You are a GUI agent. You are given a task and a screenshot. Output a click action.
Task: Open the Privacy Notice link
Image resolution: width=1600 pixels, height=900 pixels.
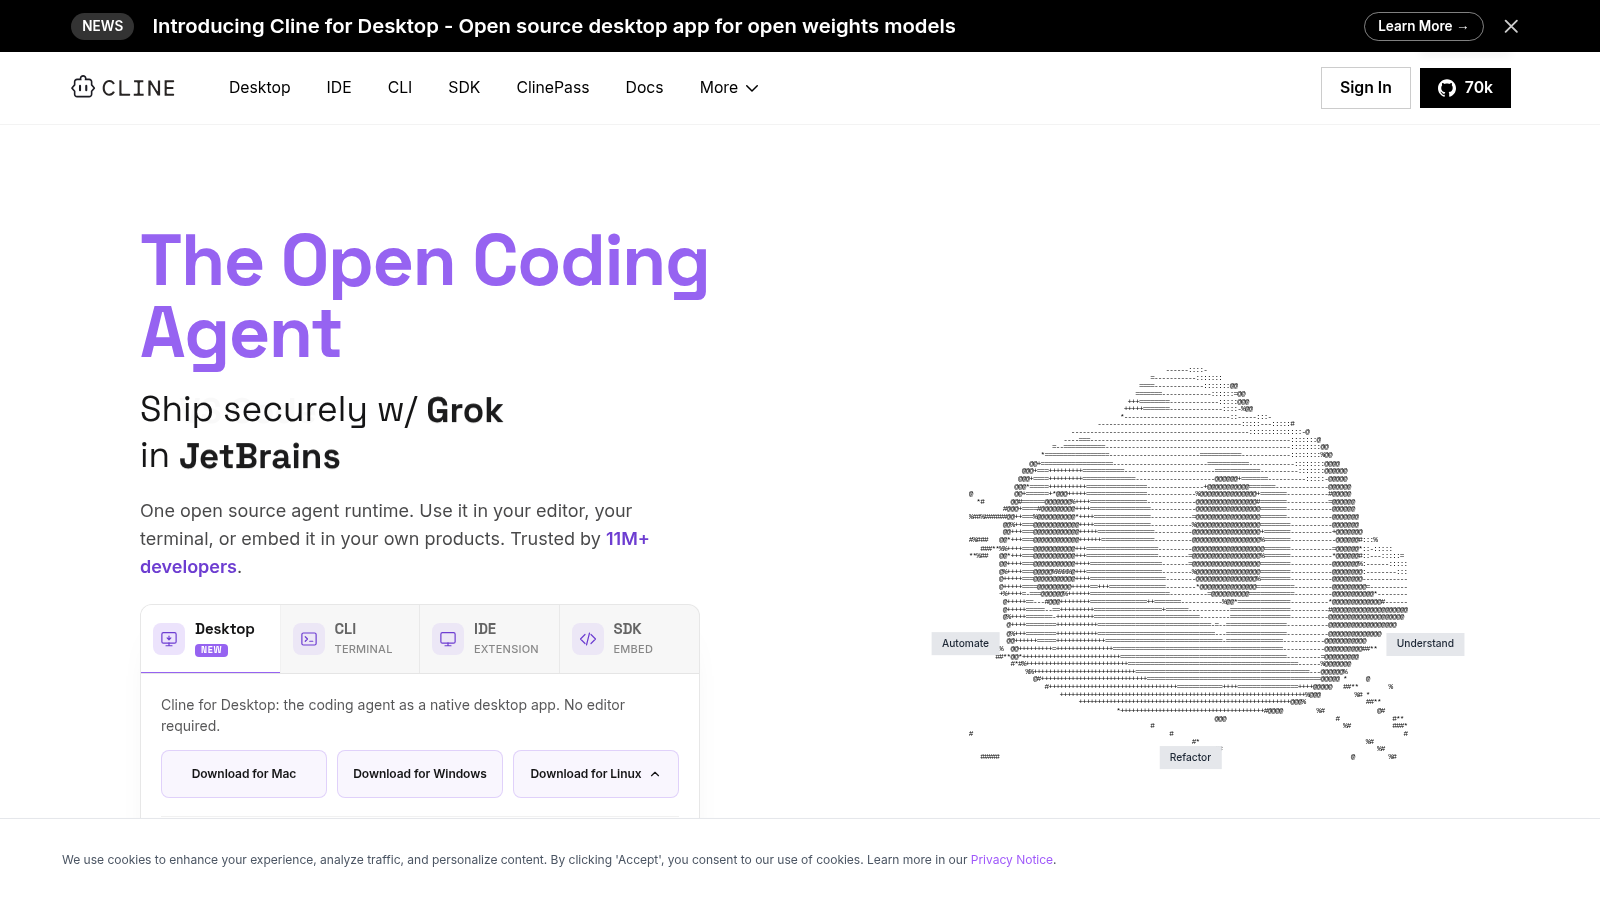point(1012,860)
